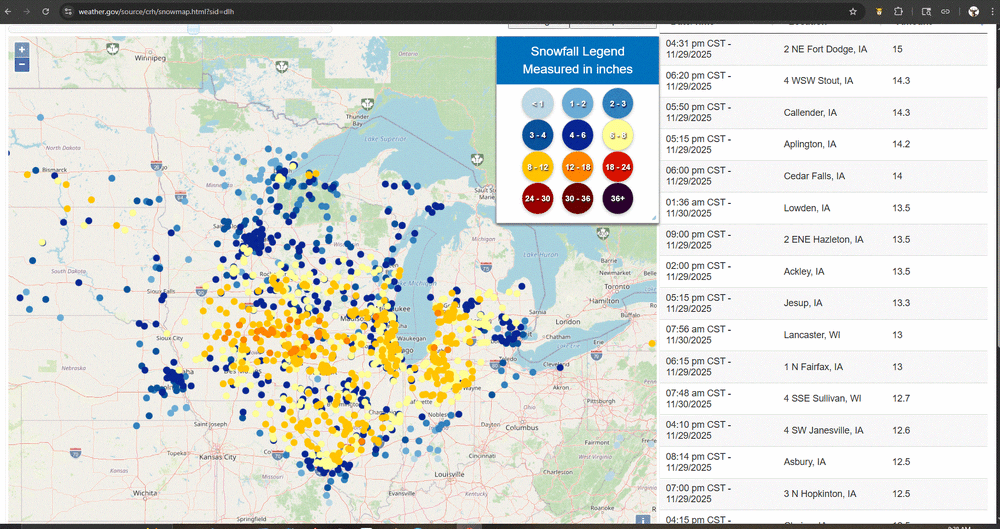
Task: View site information icon in address bar
Action: click(x=68, y=11)
